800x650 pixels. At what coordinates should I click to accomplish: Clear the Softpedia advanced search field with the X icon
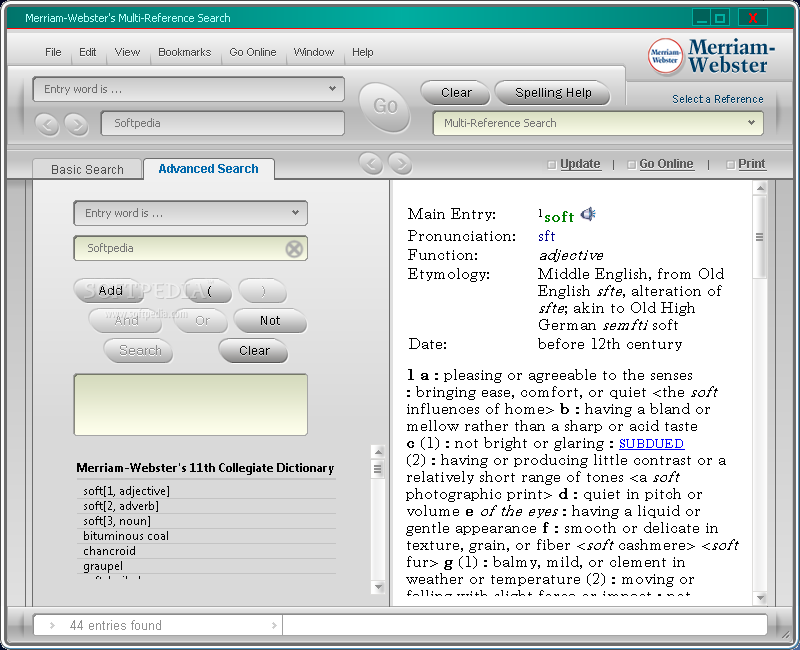pos(294,249)
